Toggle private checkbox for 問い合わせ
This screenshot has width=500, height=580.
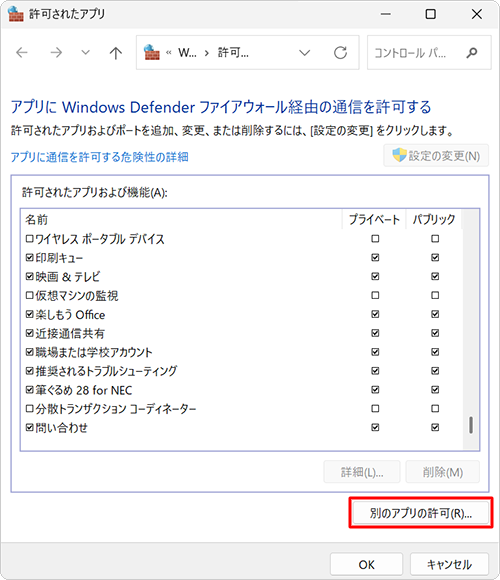pos(375,427)
